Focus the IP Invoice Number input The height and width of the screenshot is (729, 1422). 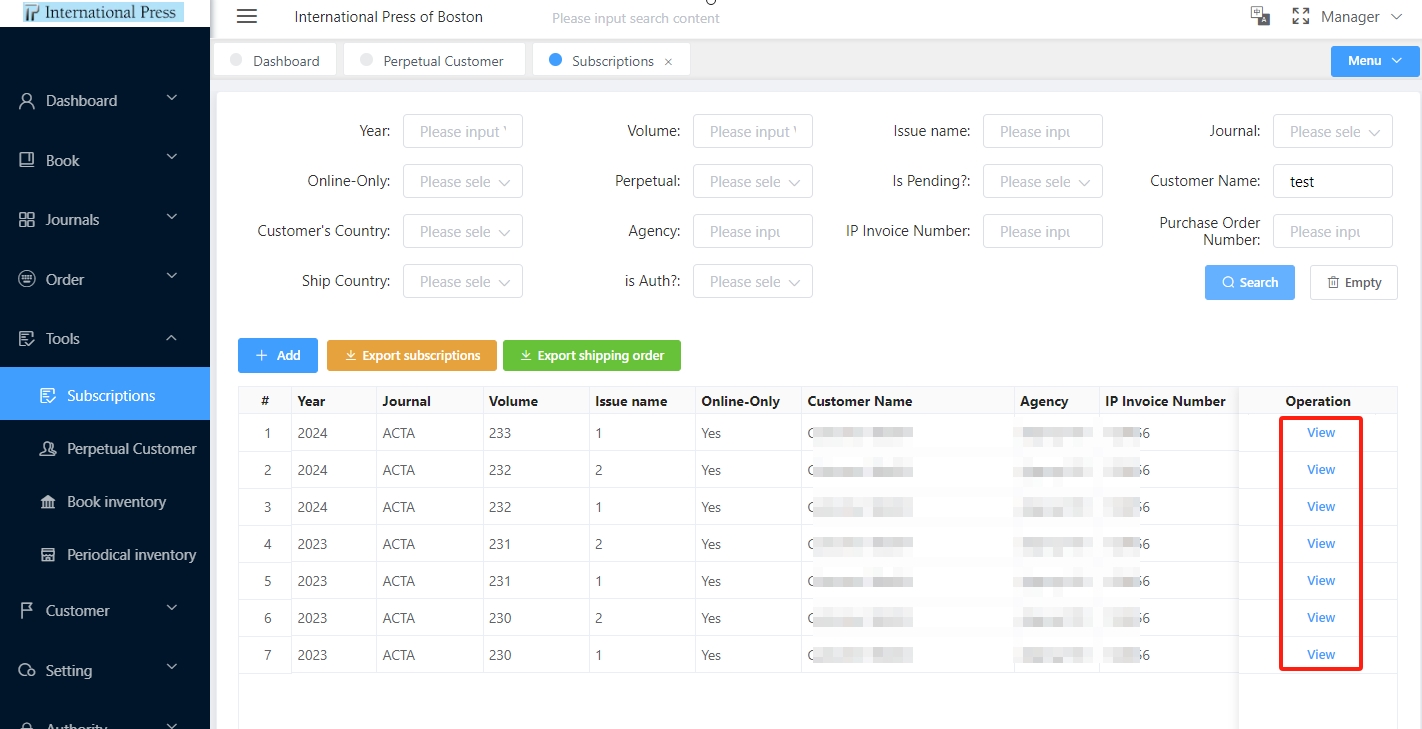(1042, 231)
